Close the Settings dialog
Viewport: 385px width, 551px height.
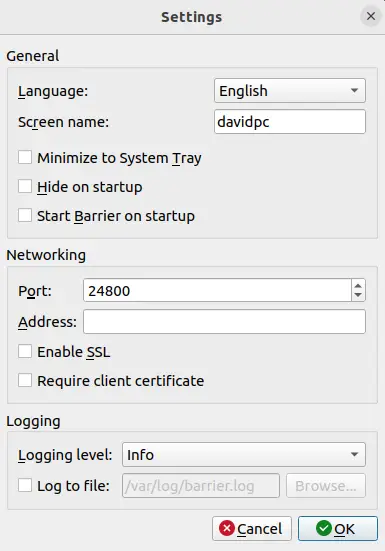pyautogui.click(x=371, y=16)
